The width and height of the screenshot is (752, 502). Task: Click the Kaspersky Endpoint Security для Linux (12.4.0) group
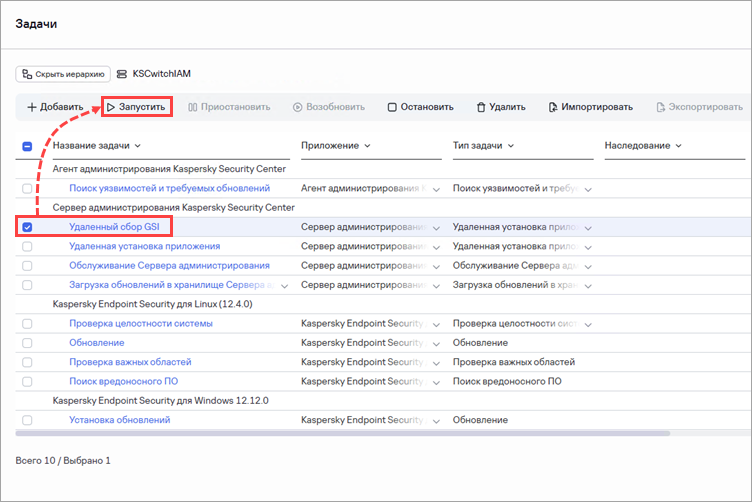coord(152,304)
